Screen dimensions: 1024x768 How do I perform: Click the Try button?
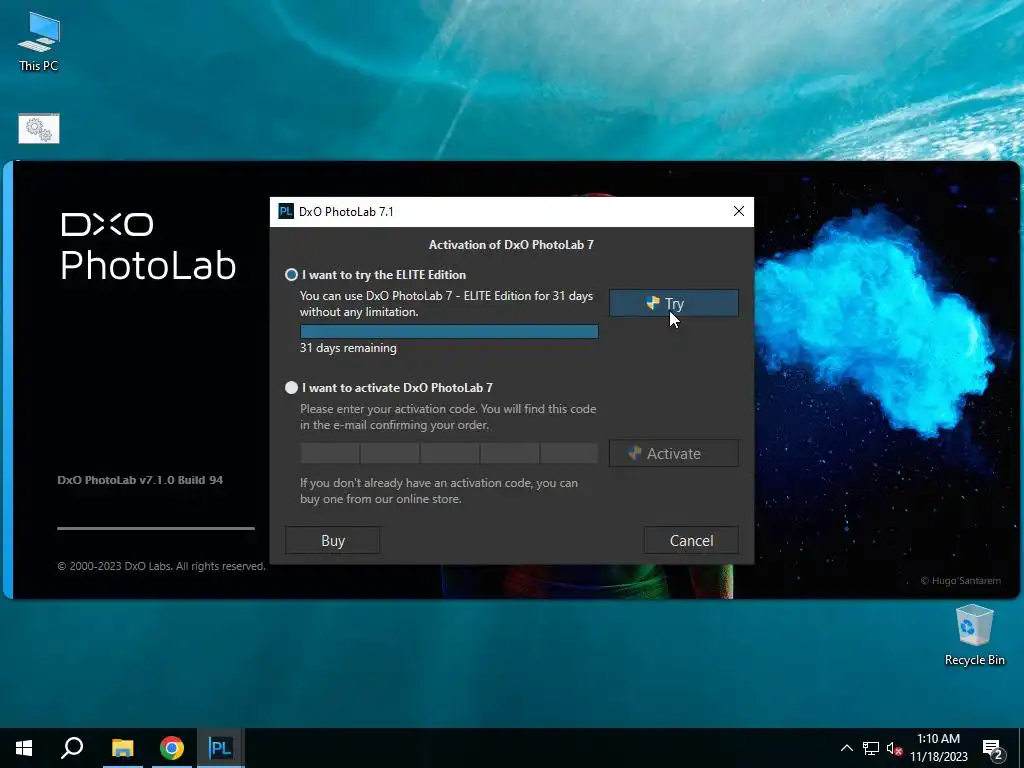[673, 304]
